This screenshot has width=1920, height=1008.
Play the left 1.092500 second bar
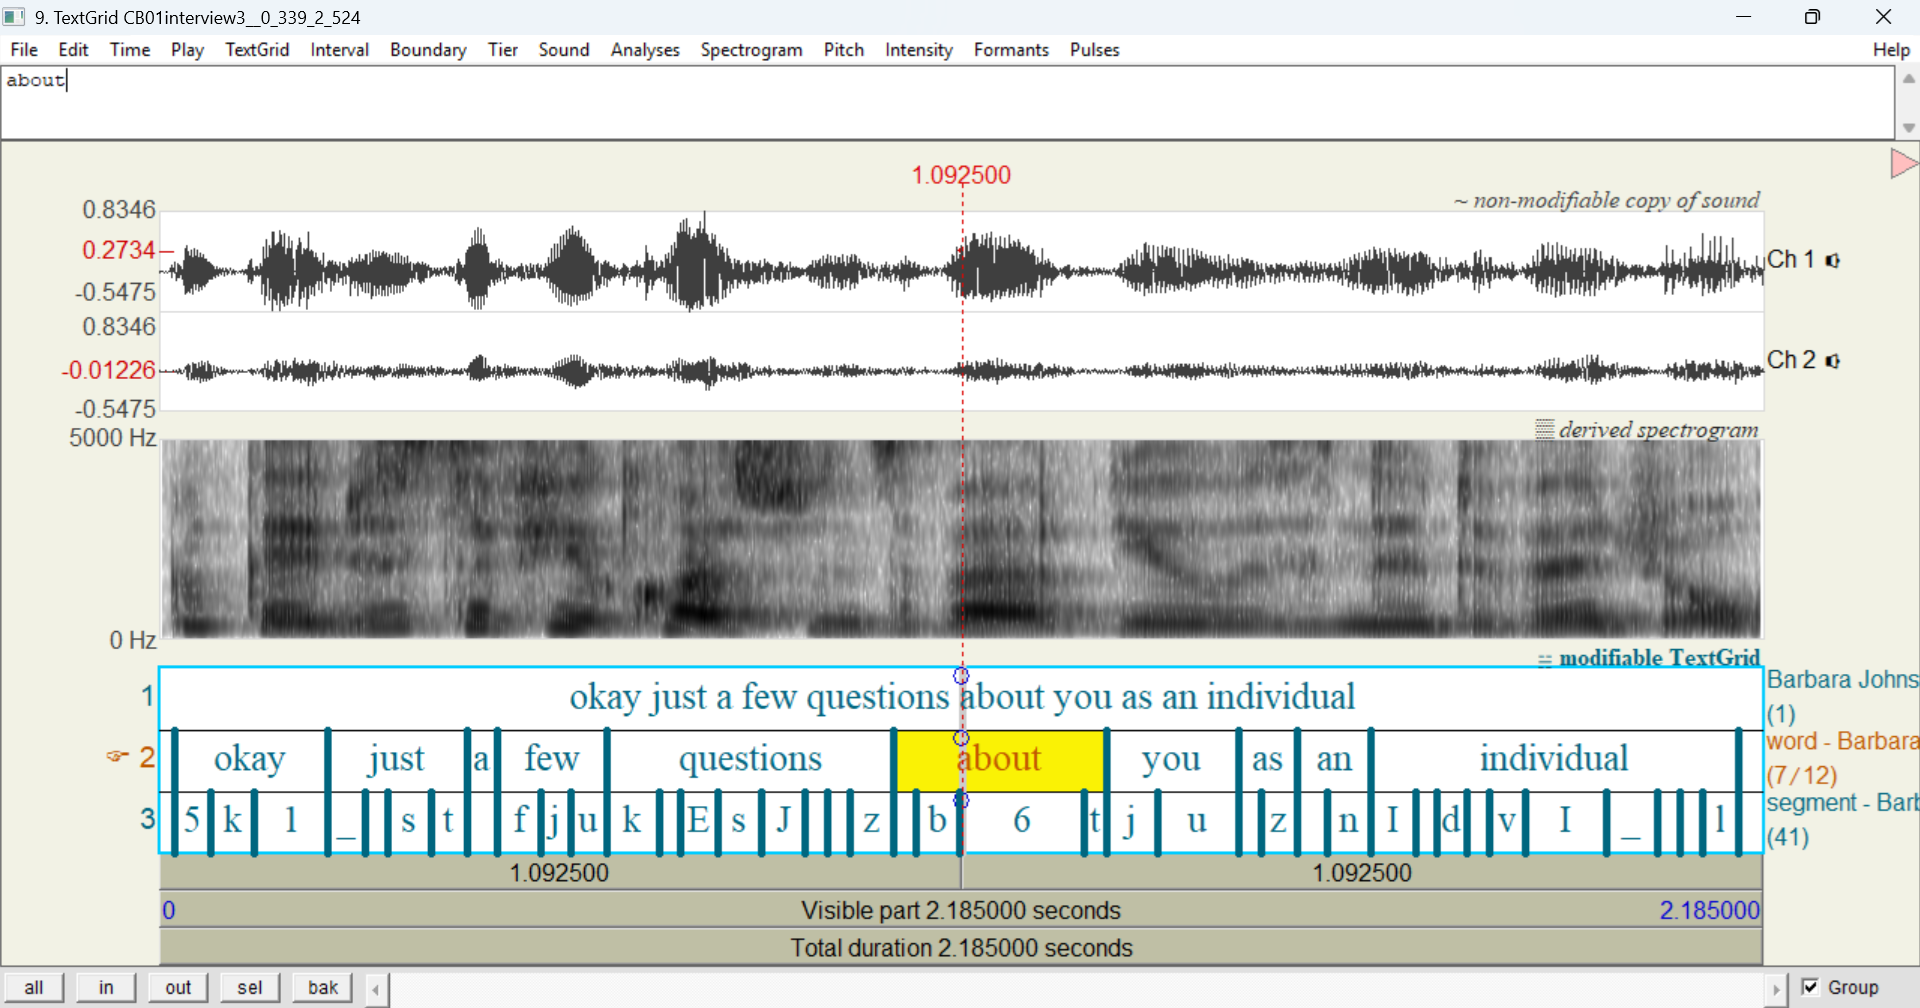coord(560,873)
